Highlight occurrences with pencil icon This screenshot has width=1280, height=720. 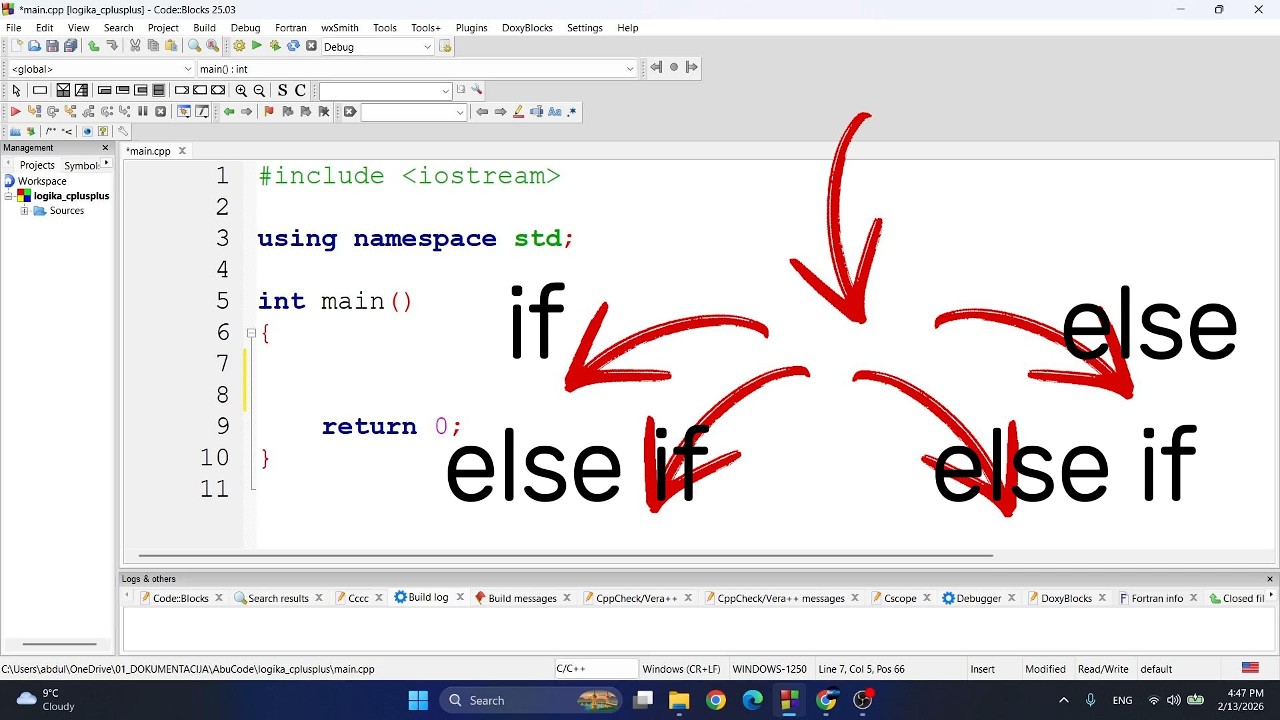point(518,111)
